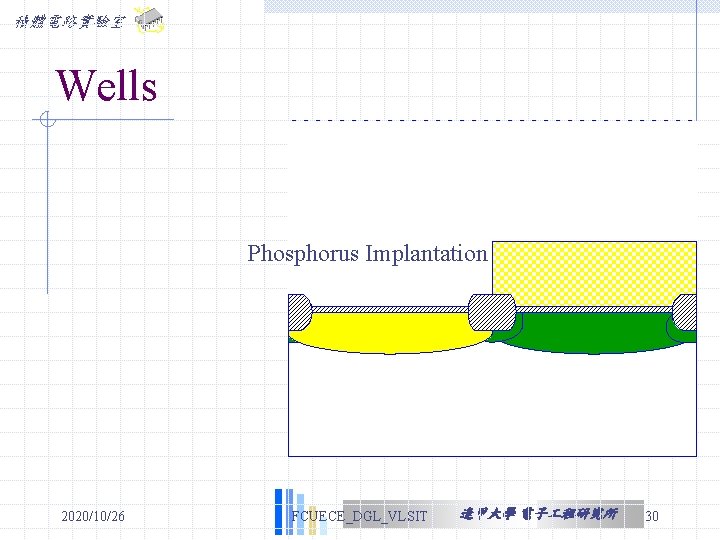
Task: Click the Chinese lab name in header
Action: tap(70, 22)
